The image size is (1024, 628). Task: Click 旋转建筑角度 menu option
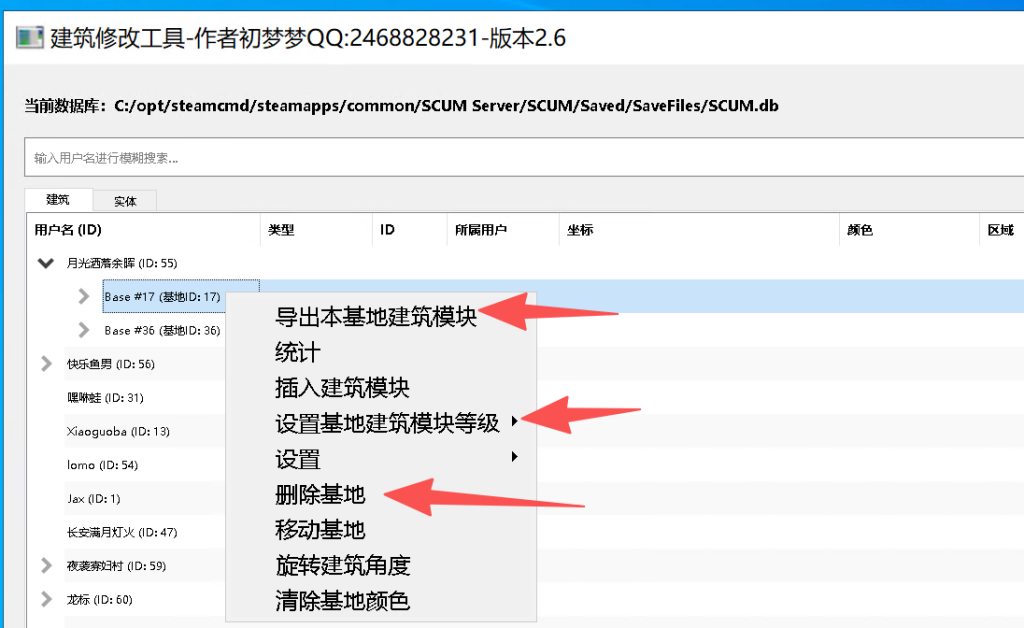(x=342, y=565)
